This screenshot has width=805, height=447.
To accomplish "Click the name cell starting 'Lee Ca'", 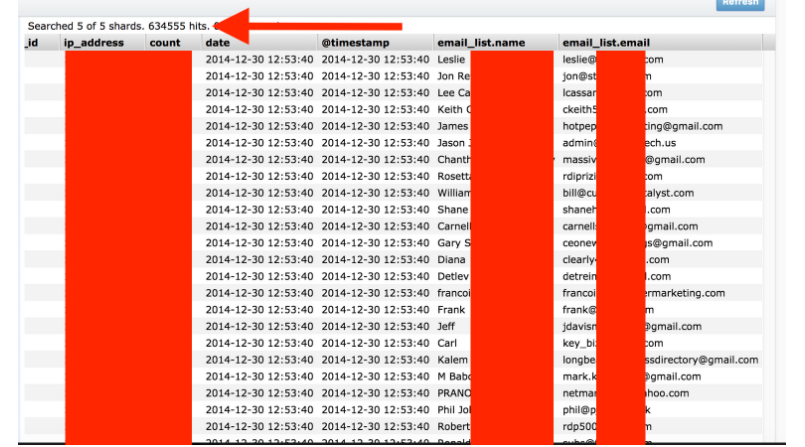I will tap(453, 93).
